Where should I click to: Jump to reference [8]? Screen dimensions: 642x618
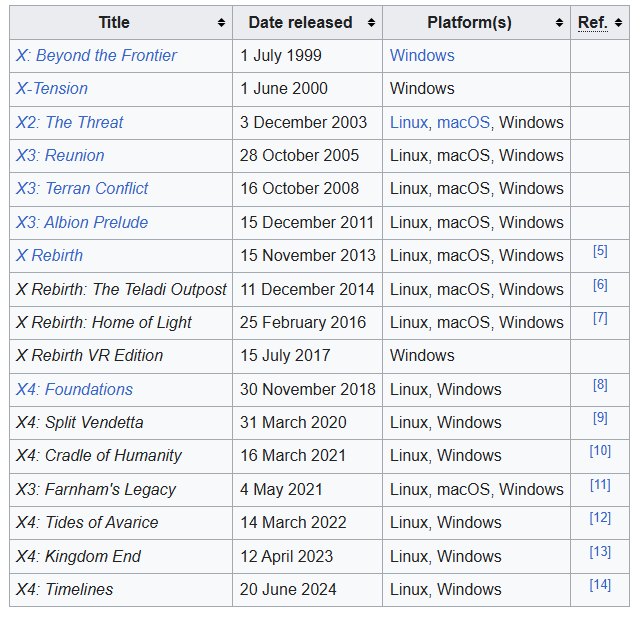click(600, 385)
